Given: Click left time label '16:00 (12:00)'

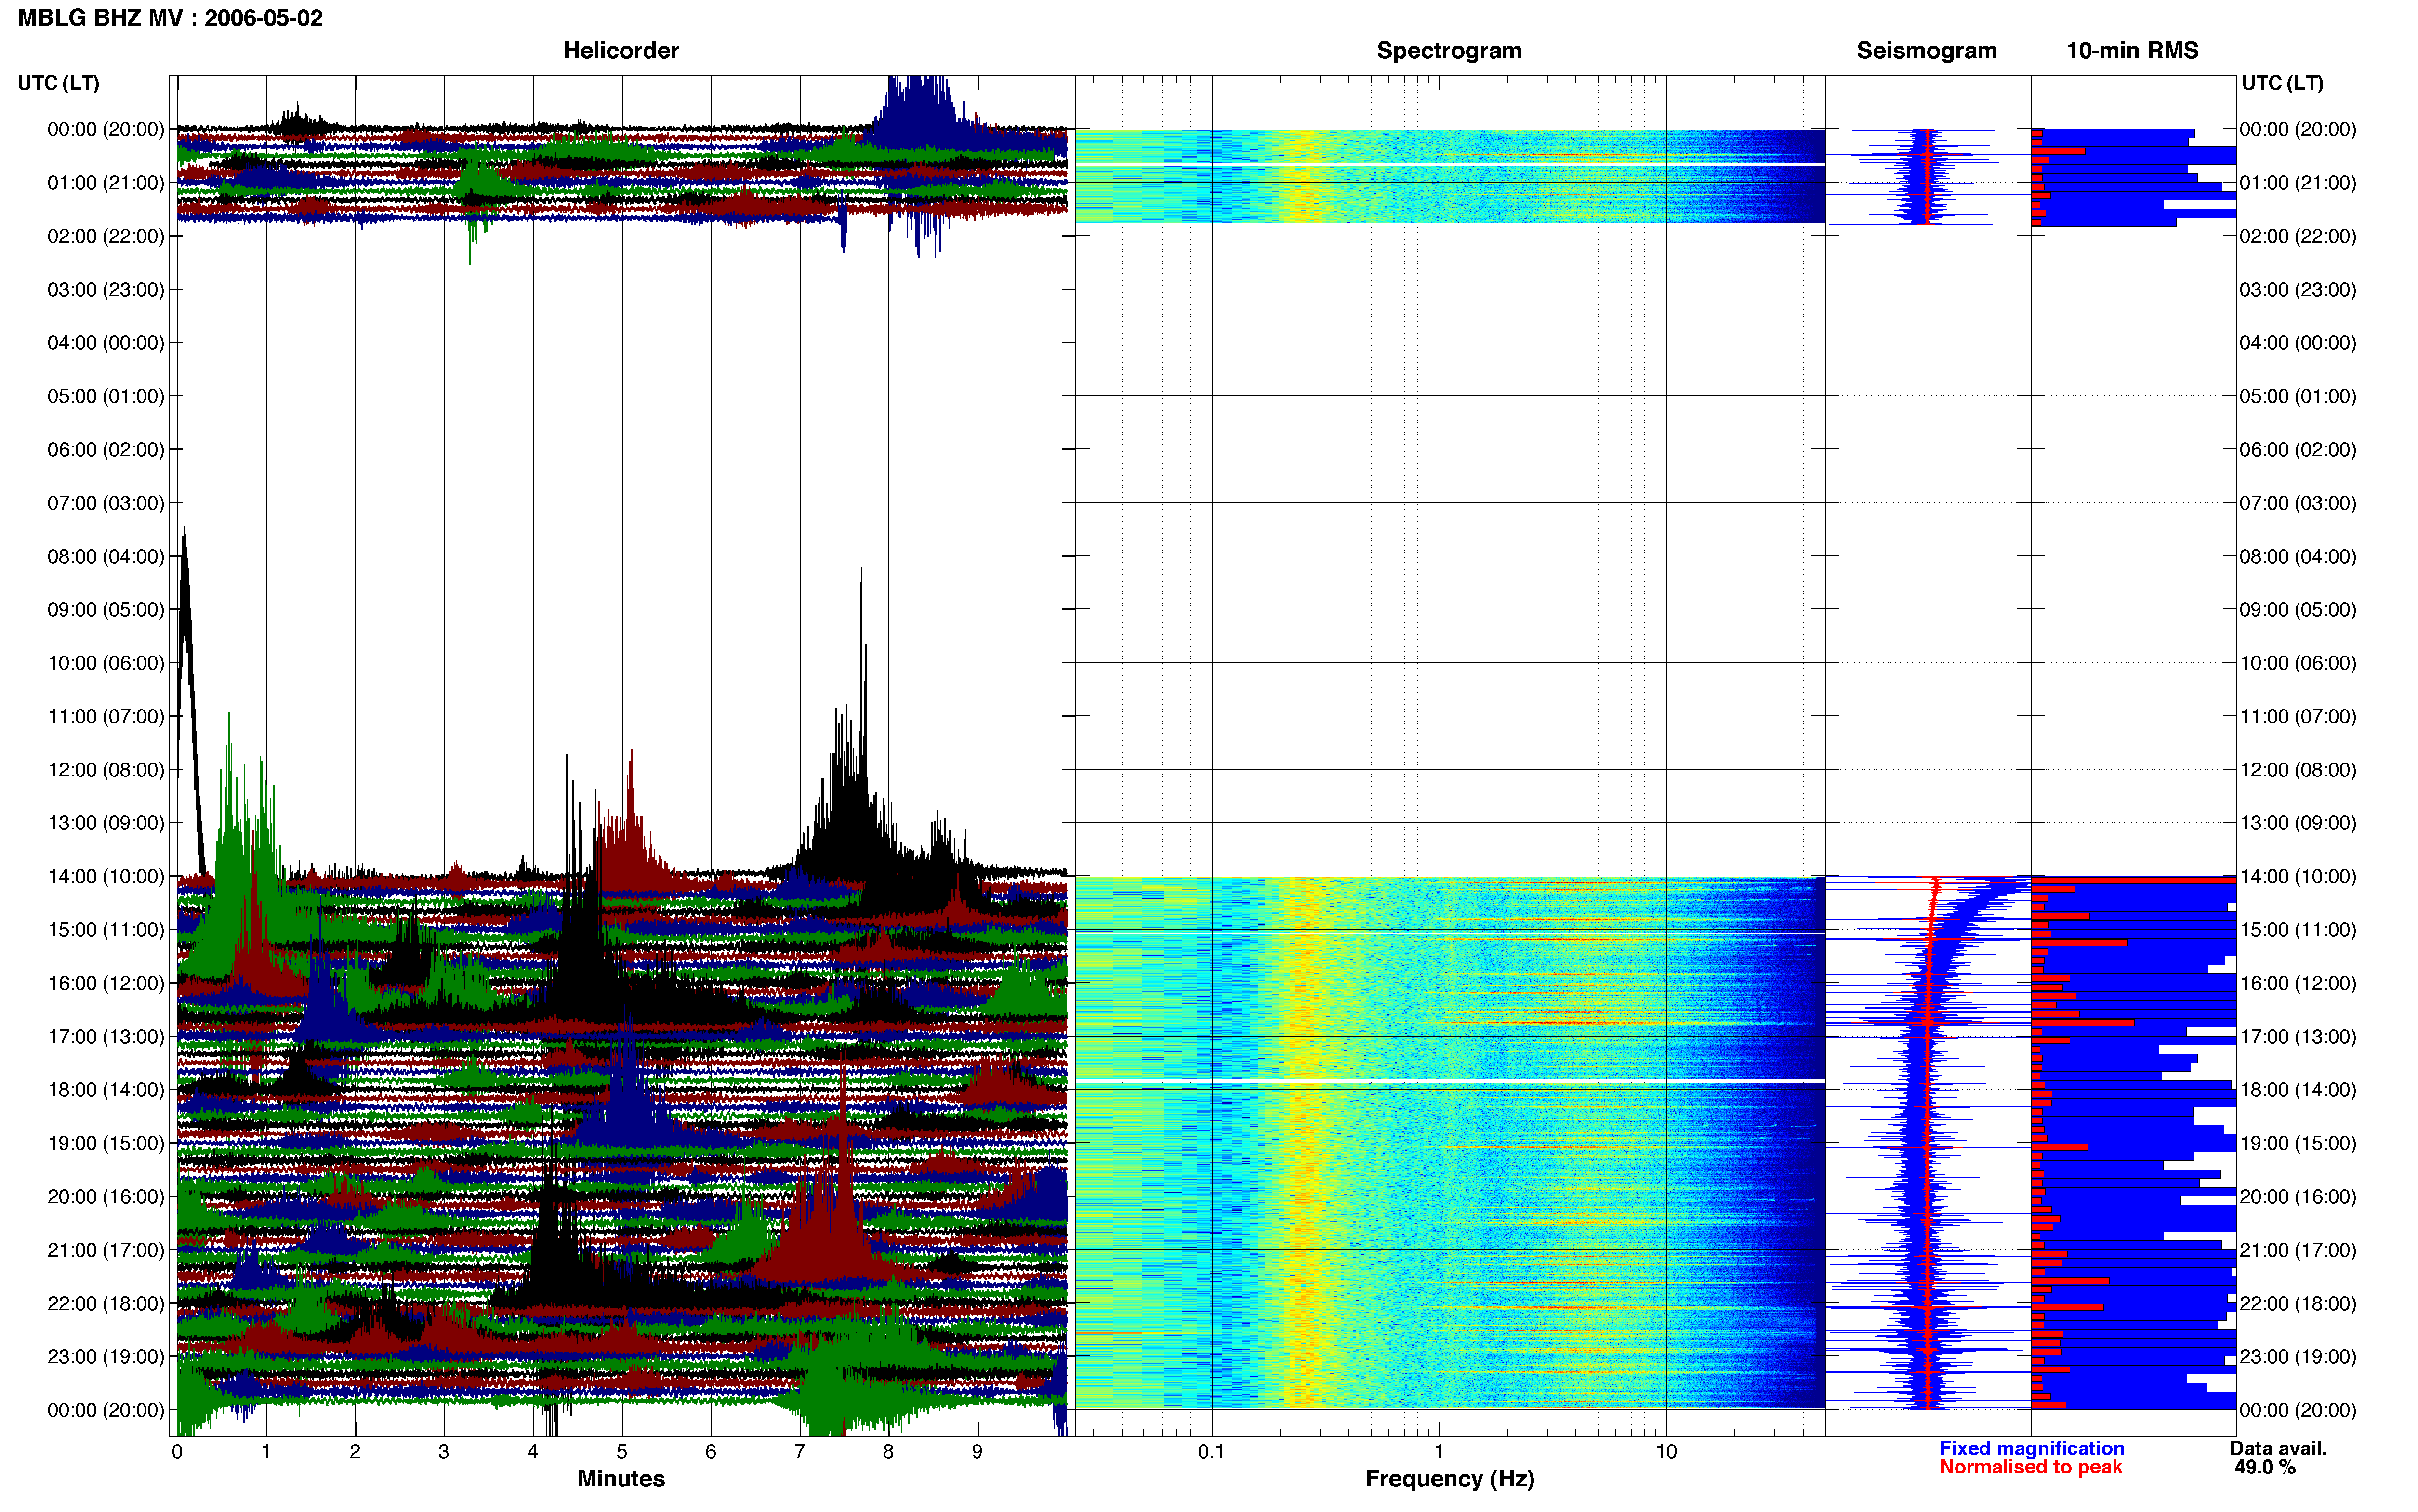Looking at the screenshot, I should pyautogui.click(x=106, y=983).
